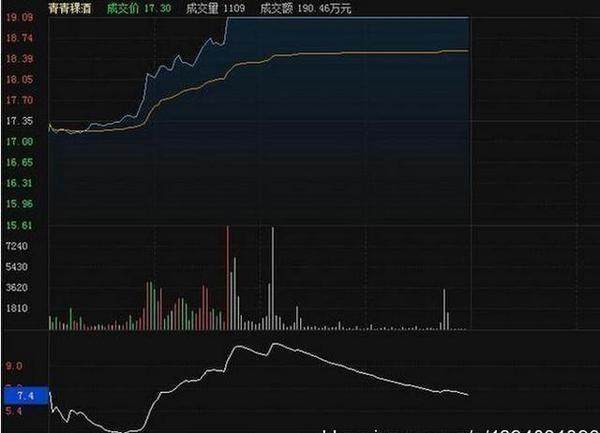Click the 7240 volume axis label
Viewport: 600px width, 433px height.
[17, 246]
